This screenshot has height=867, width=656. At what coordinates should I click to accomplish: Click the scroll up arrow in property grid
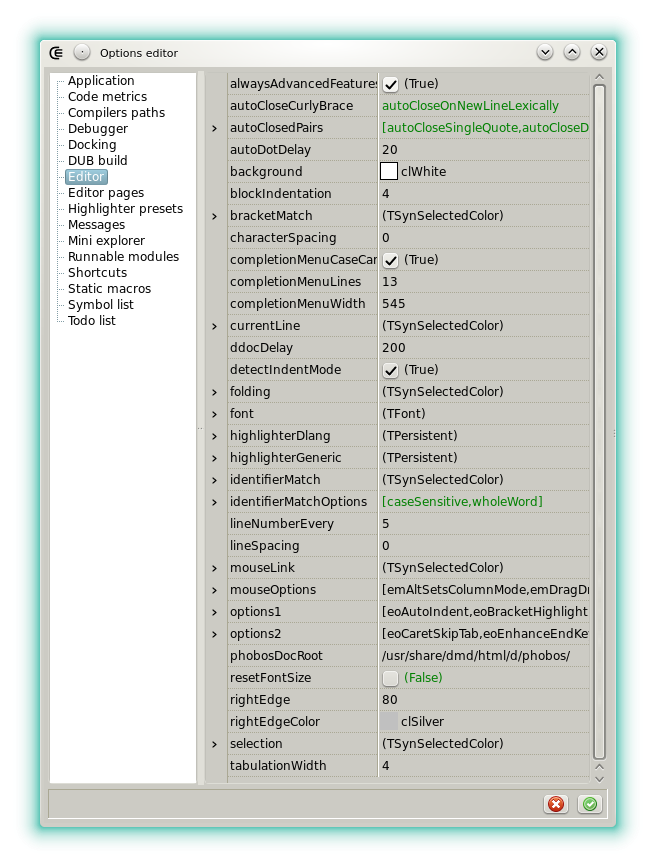pos(599,76)
